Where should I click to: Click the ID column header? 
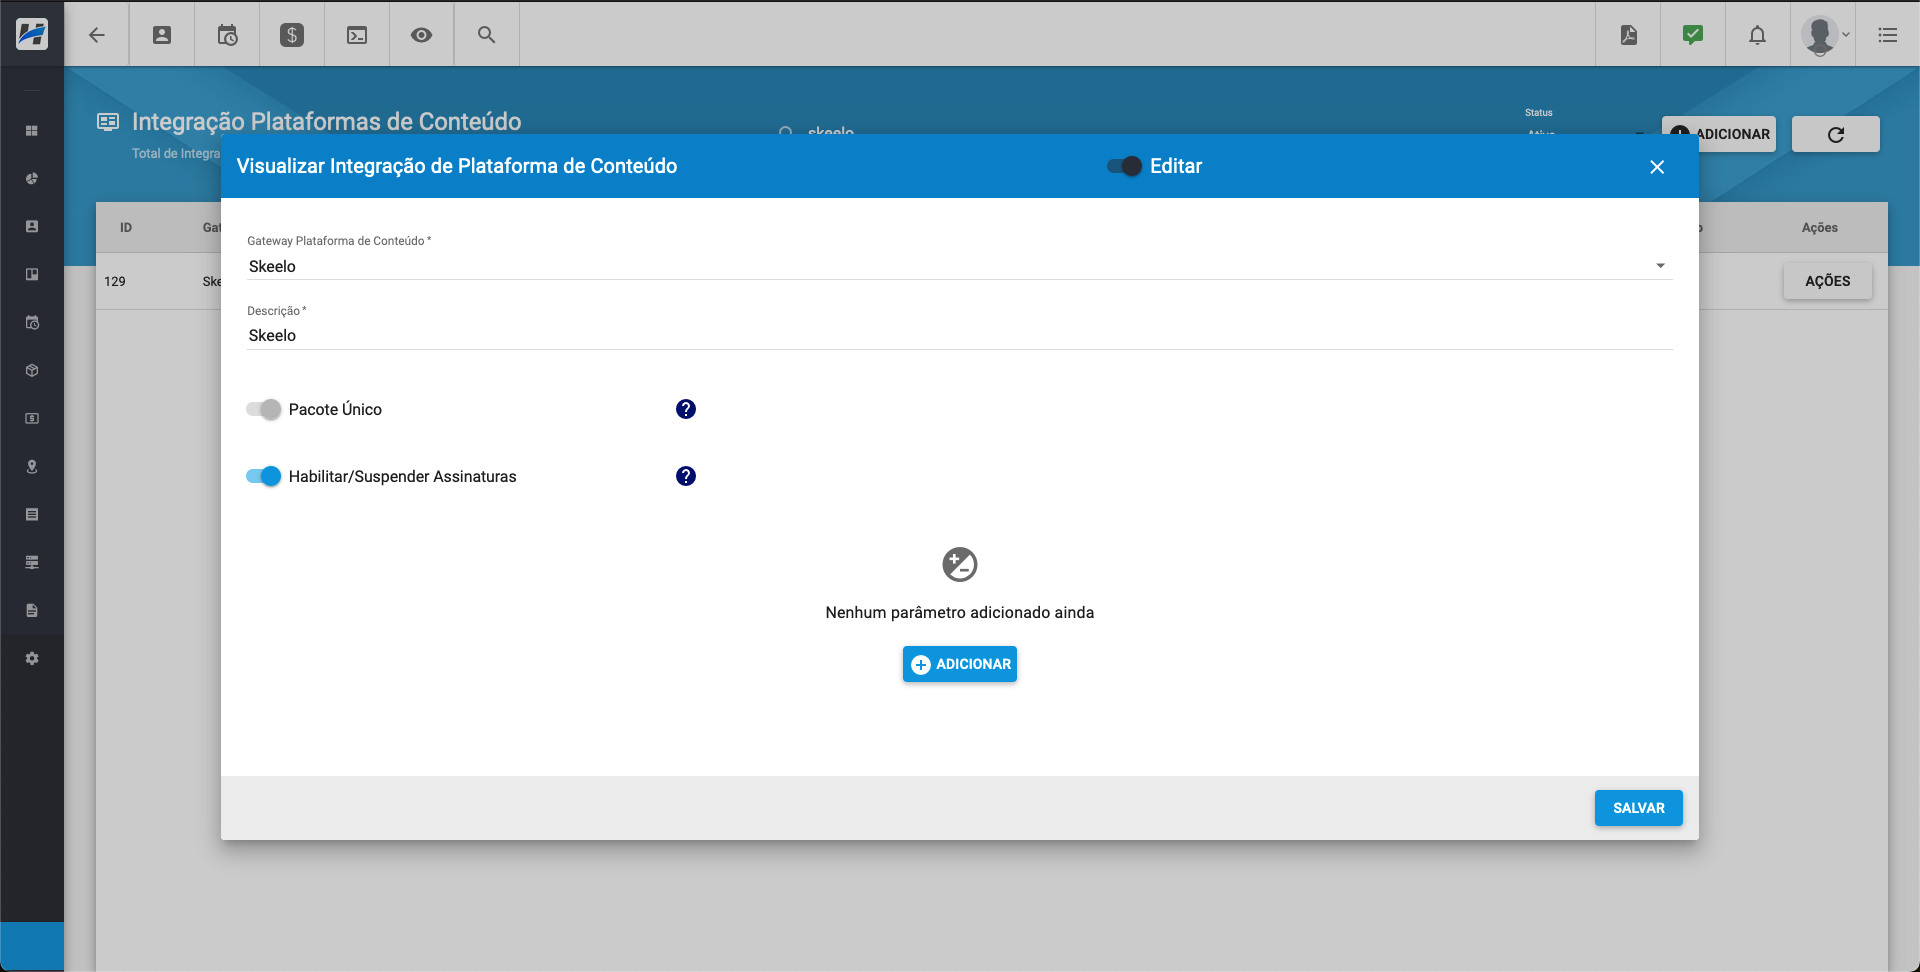[126, 228]
